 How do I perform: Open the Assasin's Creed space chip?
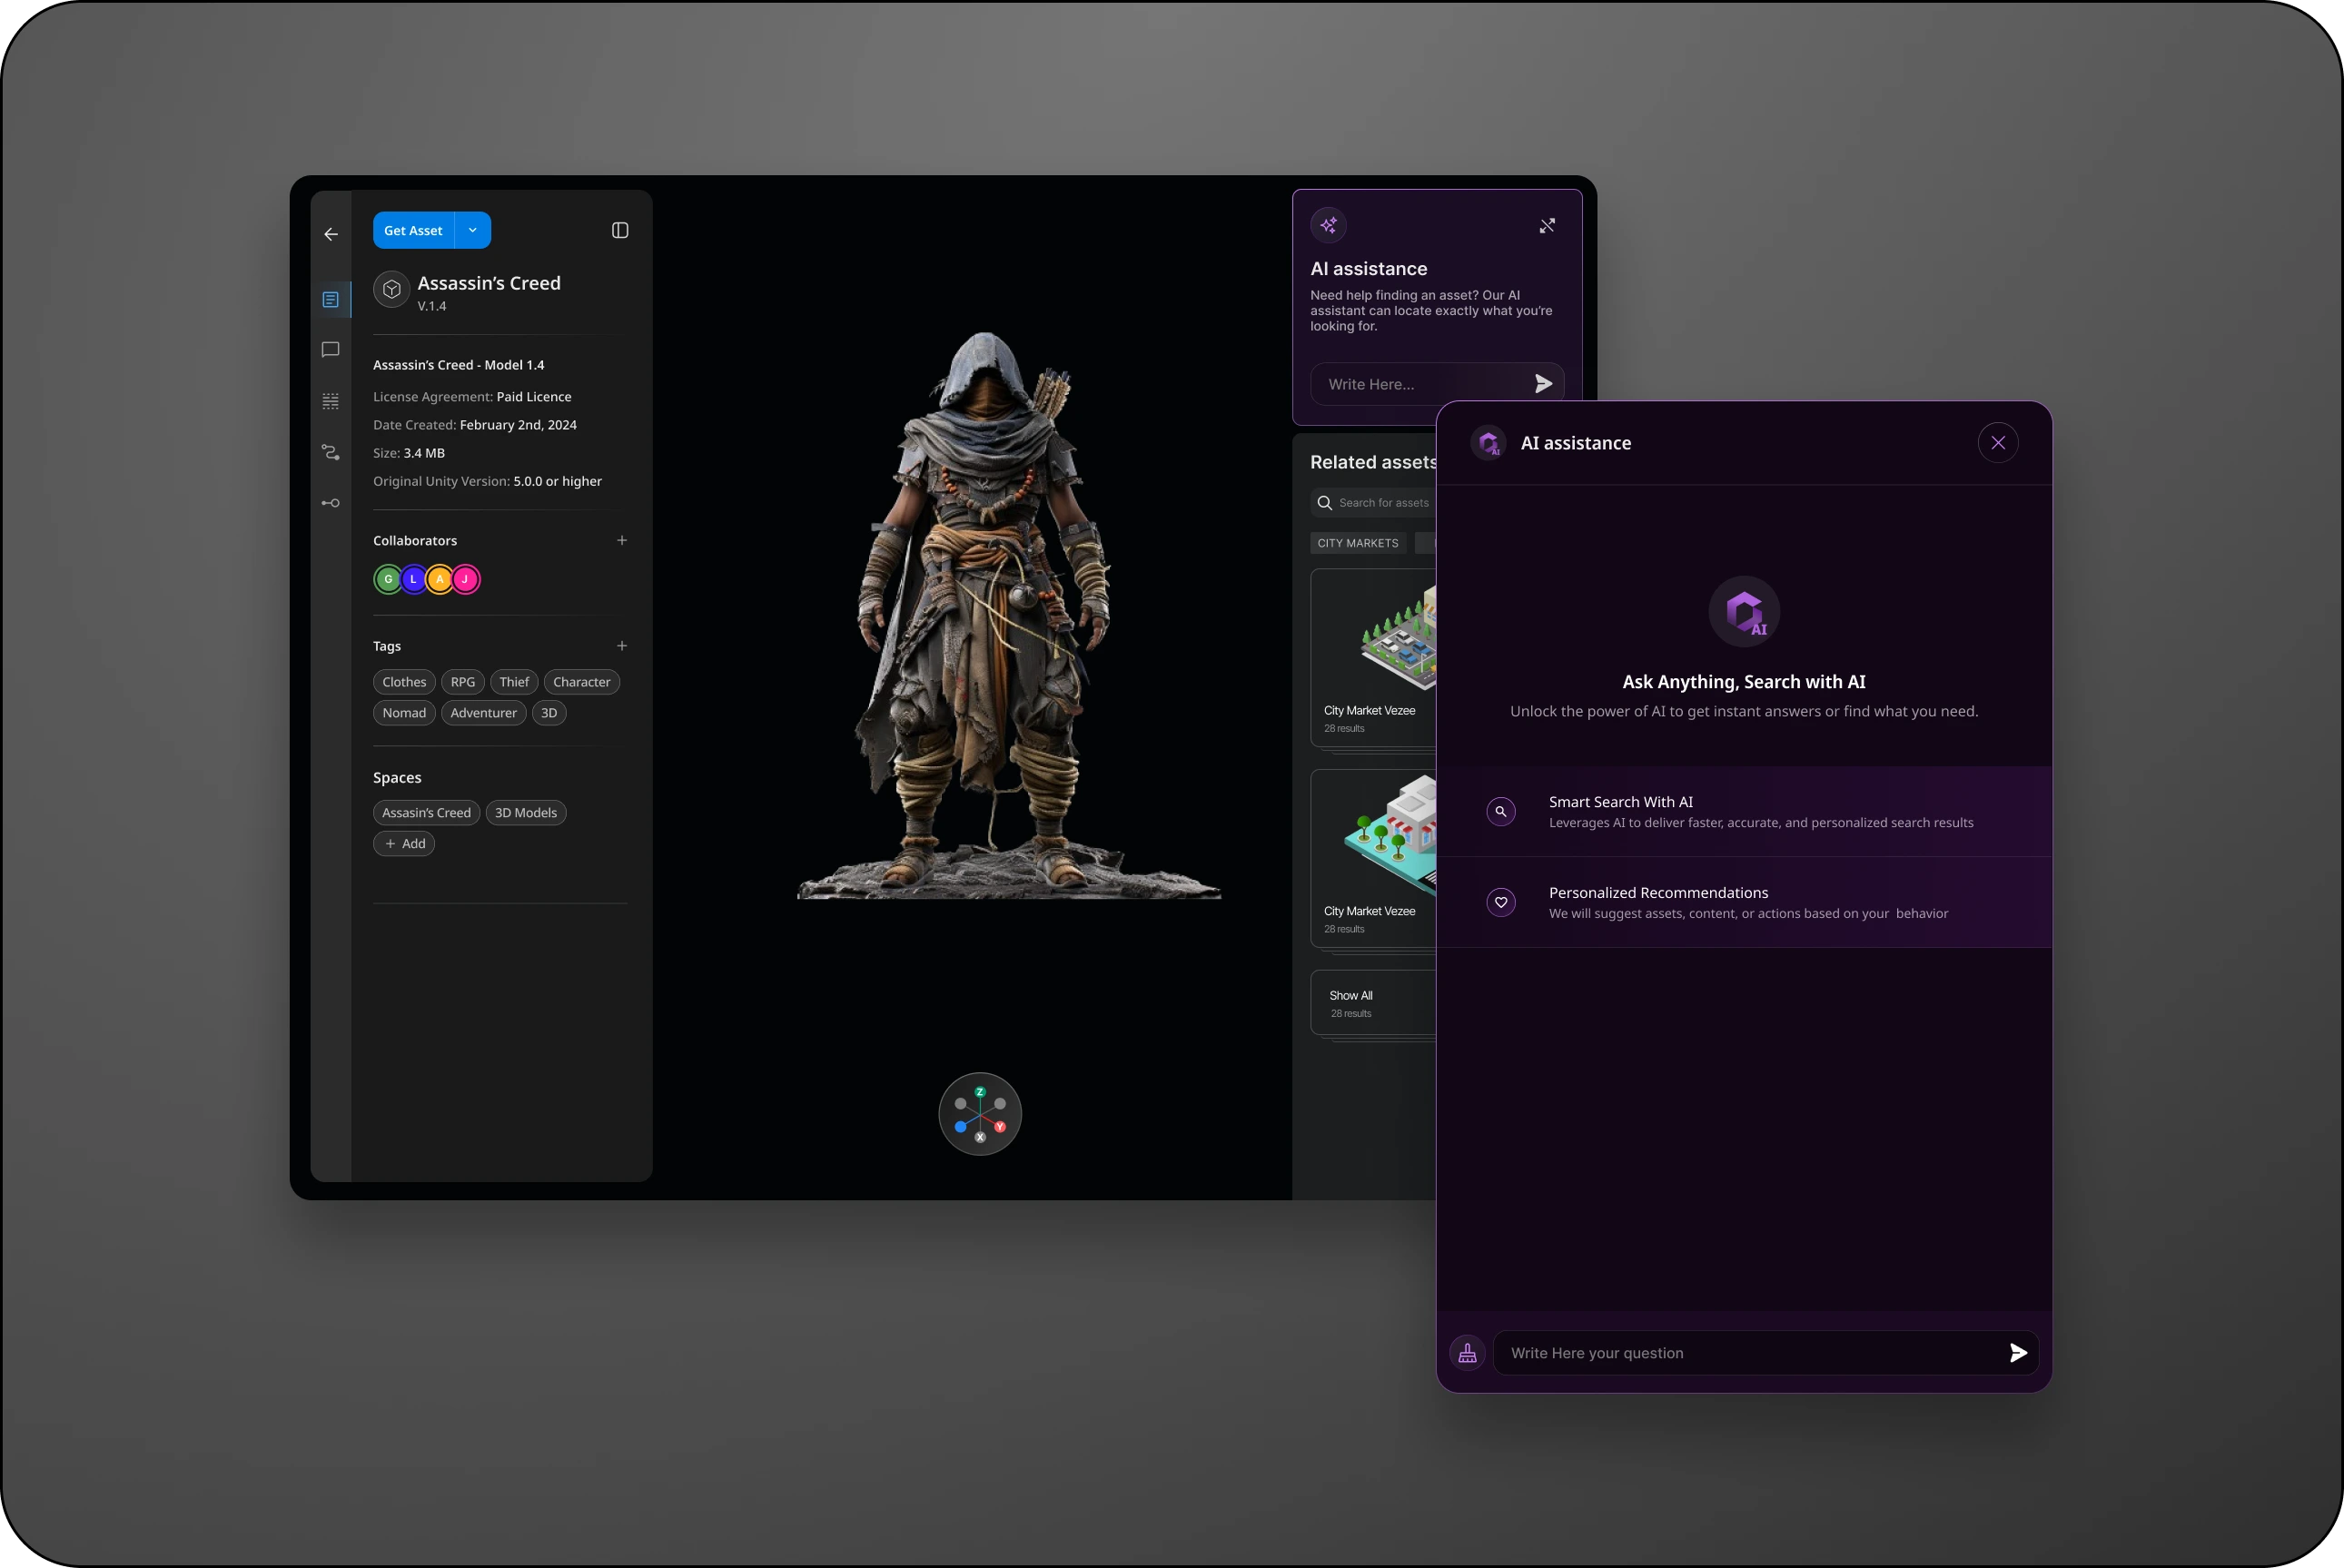point(427,813)
